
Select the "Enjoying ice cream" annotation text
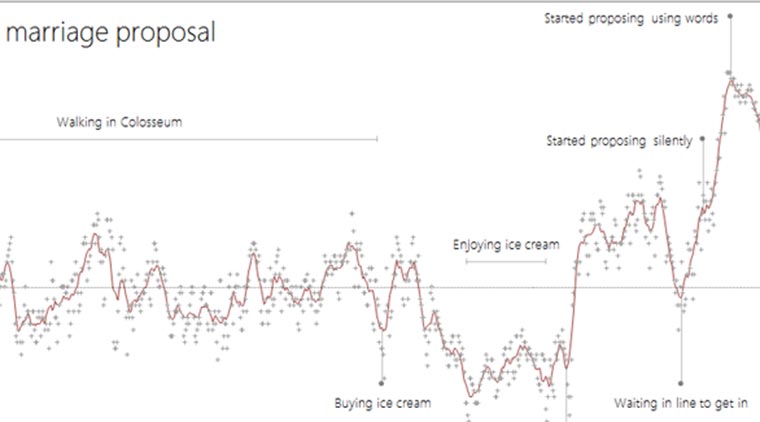tap(505, 244)
